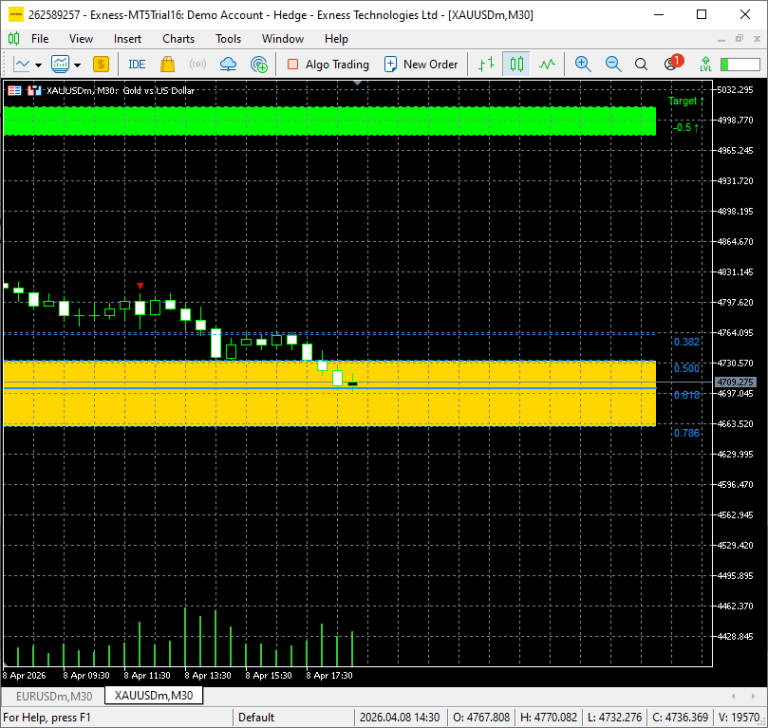This screenshot has width=768, height=728.
Task: Open the Charts menu
Action: (178, 39)
